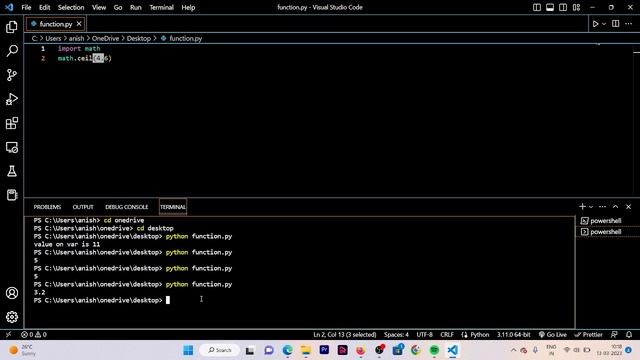This screenshot has width=640, height=360.
Task: Open the Go menu
Action: [118, 7]
